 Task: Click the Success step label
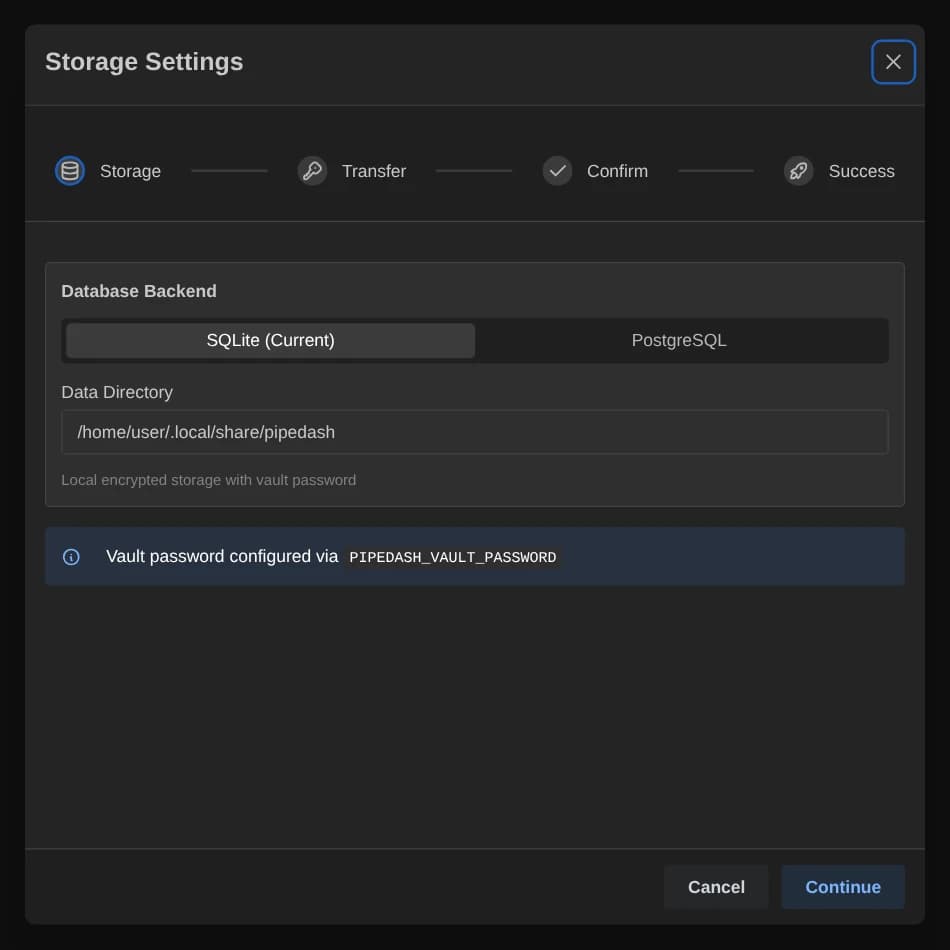[862, 171]
